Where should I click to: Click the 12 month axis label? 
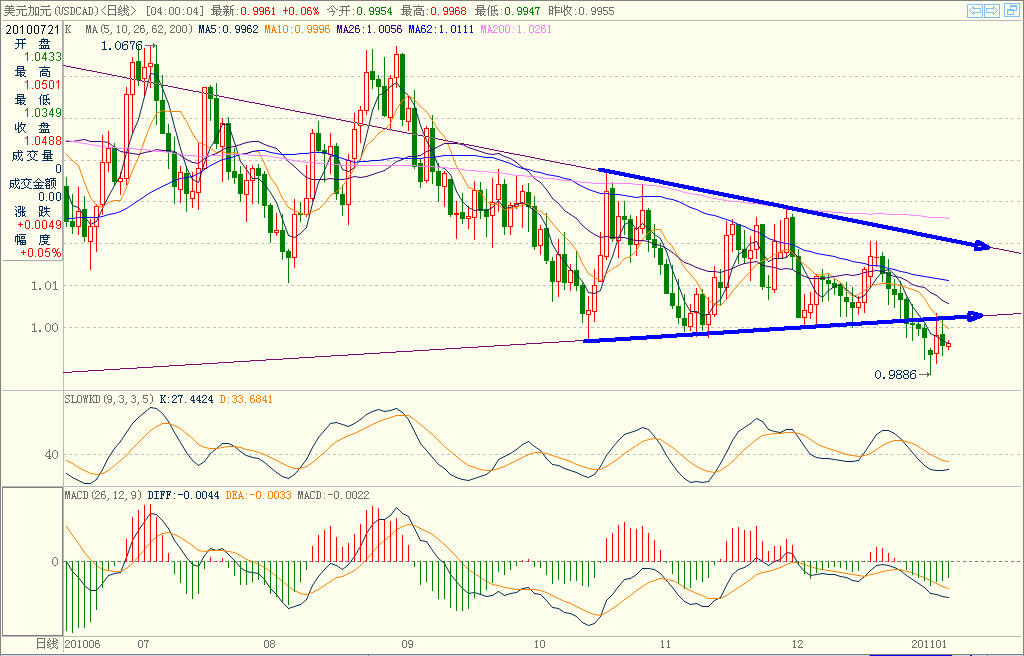coord(797,644)
